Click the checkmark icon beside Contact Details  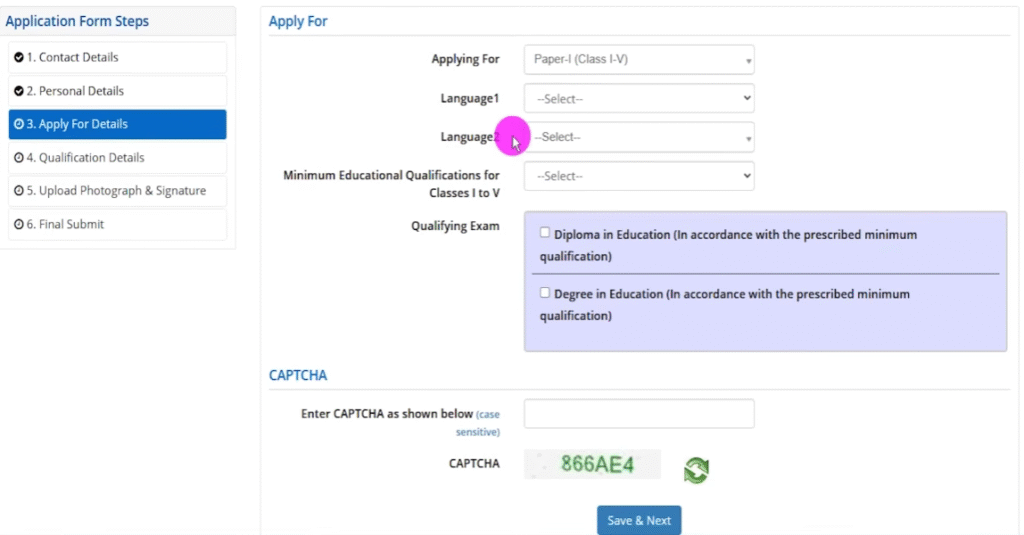[x=19, y=58]
